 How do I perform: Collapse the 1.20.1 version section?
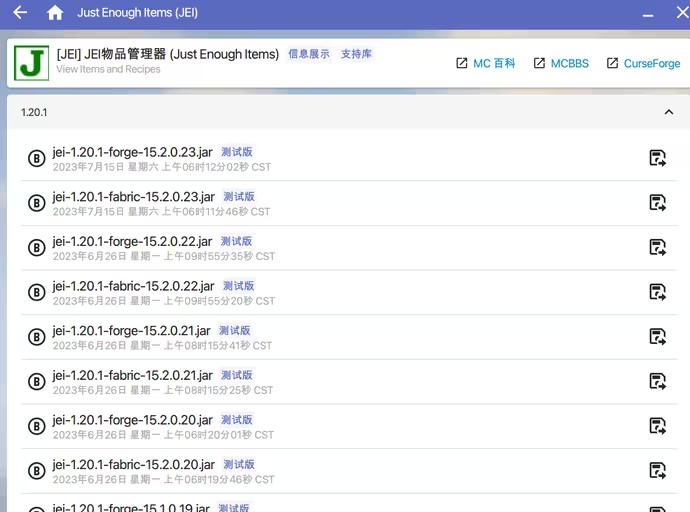pyautogui.click(x=669, y=112)
